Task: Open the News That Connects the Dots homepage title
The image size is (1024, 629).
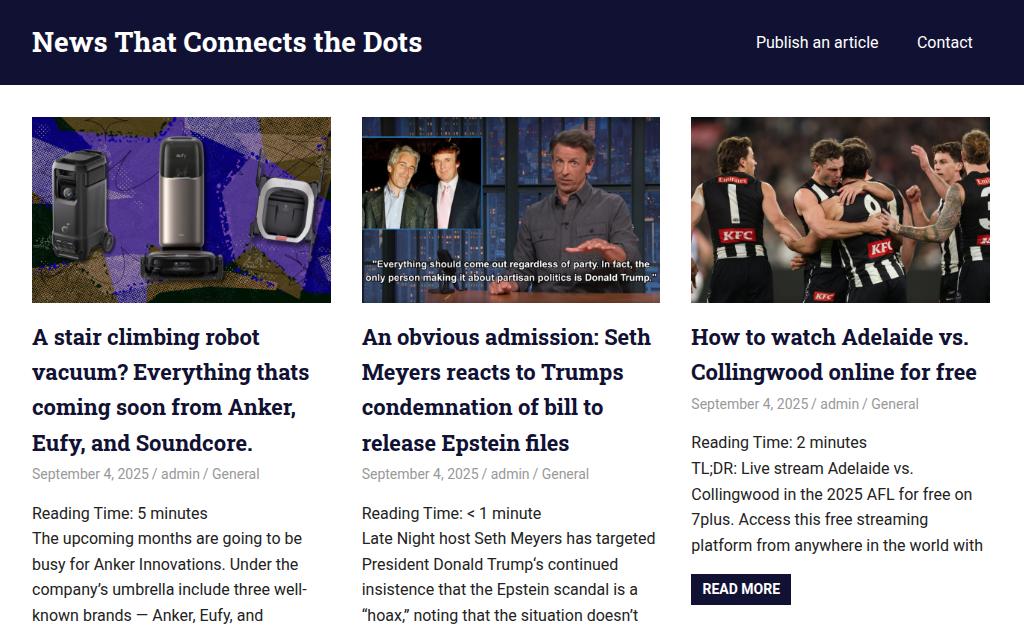Action: tap(227, 42)
